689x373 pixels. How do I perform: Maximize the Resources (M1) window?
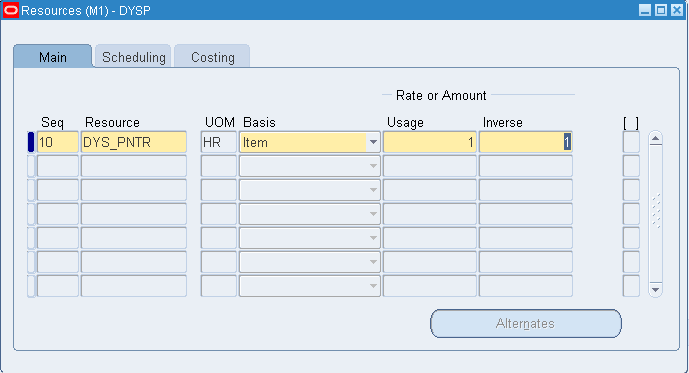(x=661, y=10)
